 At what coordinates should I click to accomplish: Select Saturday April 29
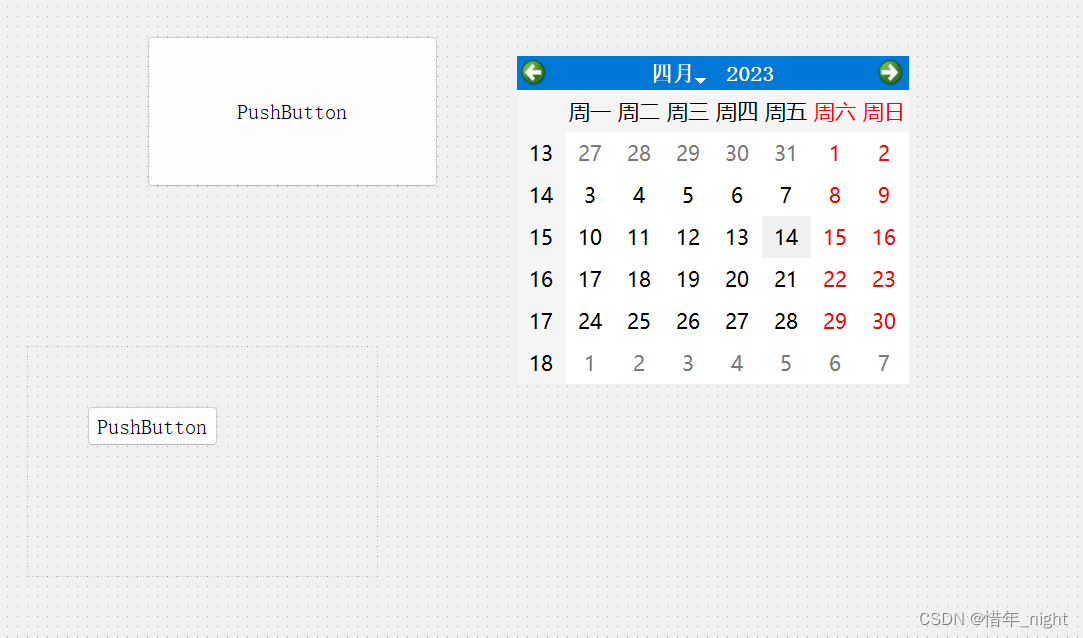click(835, 321)
